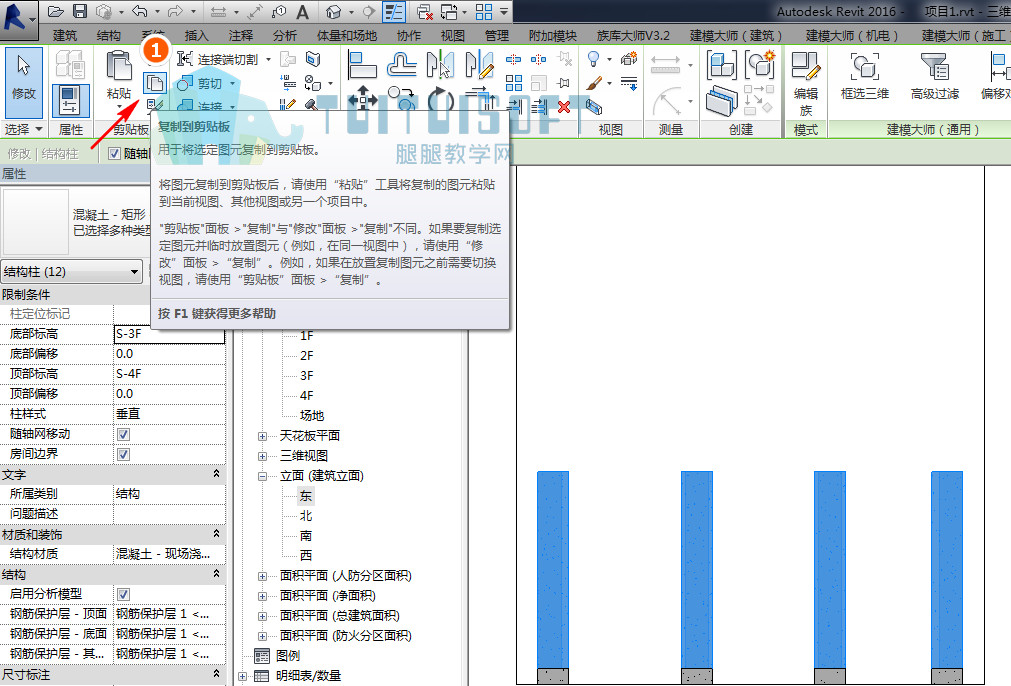The height and width of the screenshot is (686, 1011).
Task: Click the Save disk icon
Action: [x=80, y=11]
